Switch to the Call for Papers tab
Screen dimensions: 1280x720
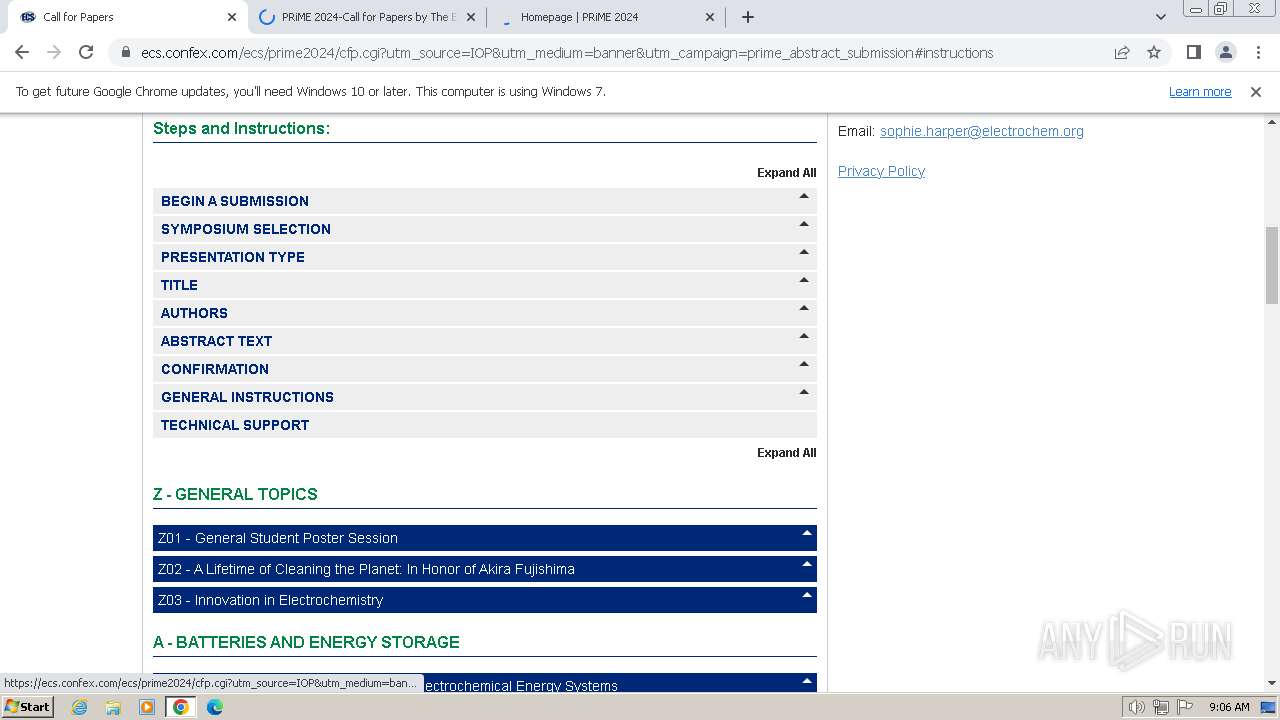(x=125, y=17)
